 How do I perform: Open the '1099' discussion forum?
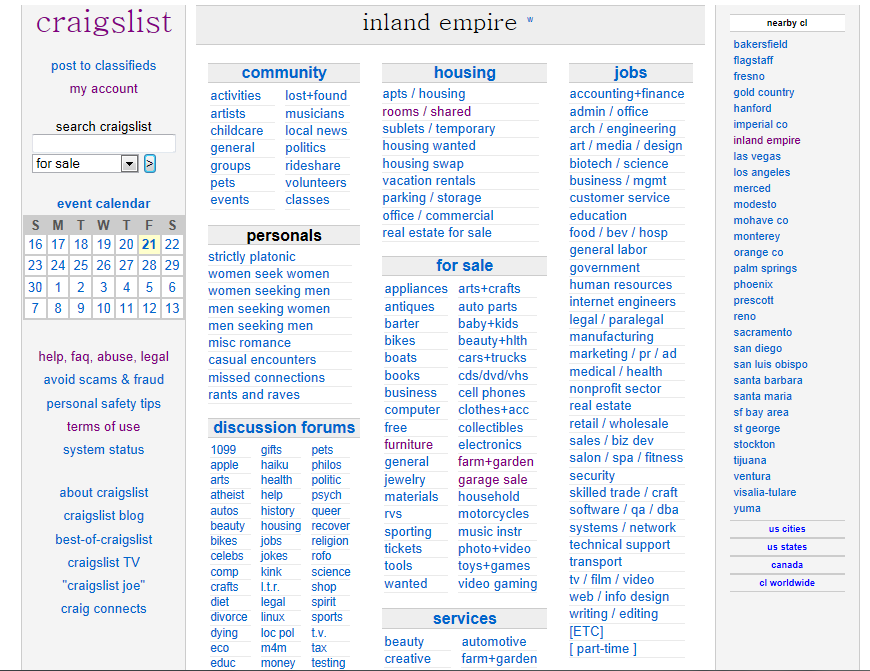pyautogui.click(x=223, y=450)
